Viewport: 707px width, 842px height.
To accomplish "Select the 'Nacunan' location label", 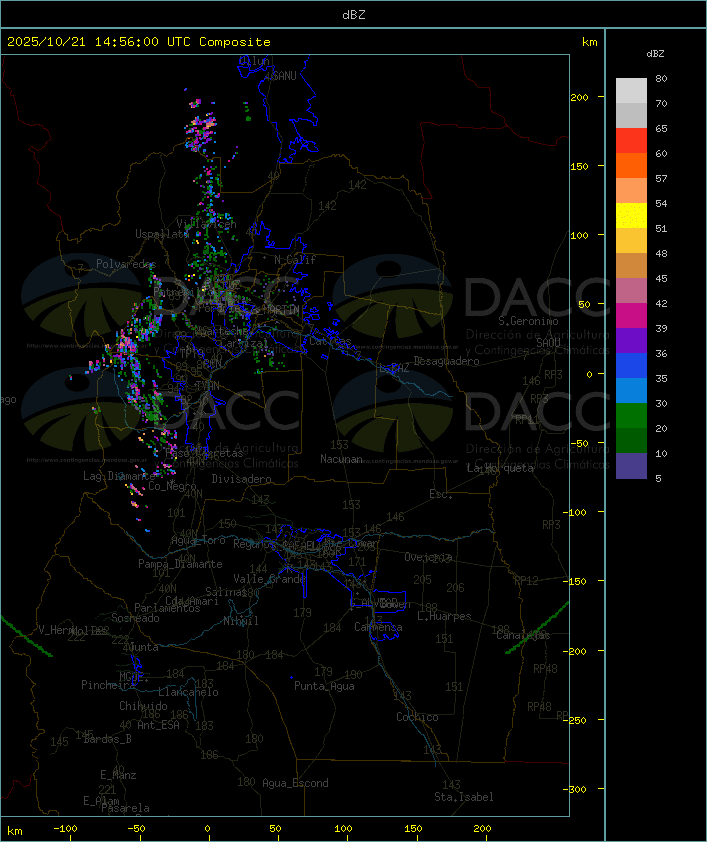I will (x=341, y=459).
